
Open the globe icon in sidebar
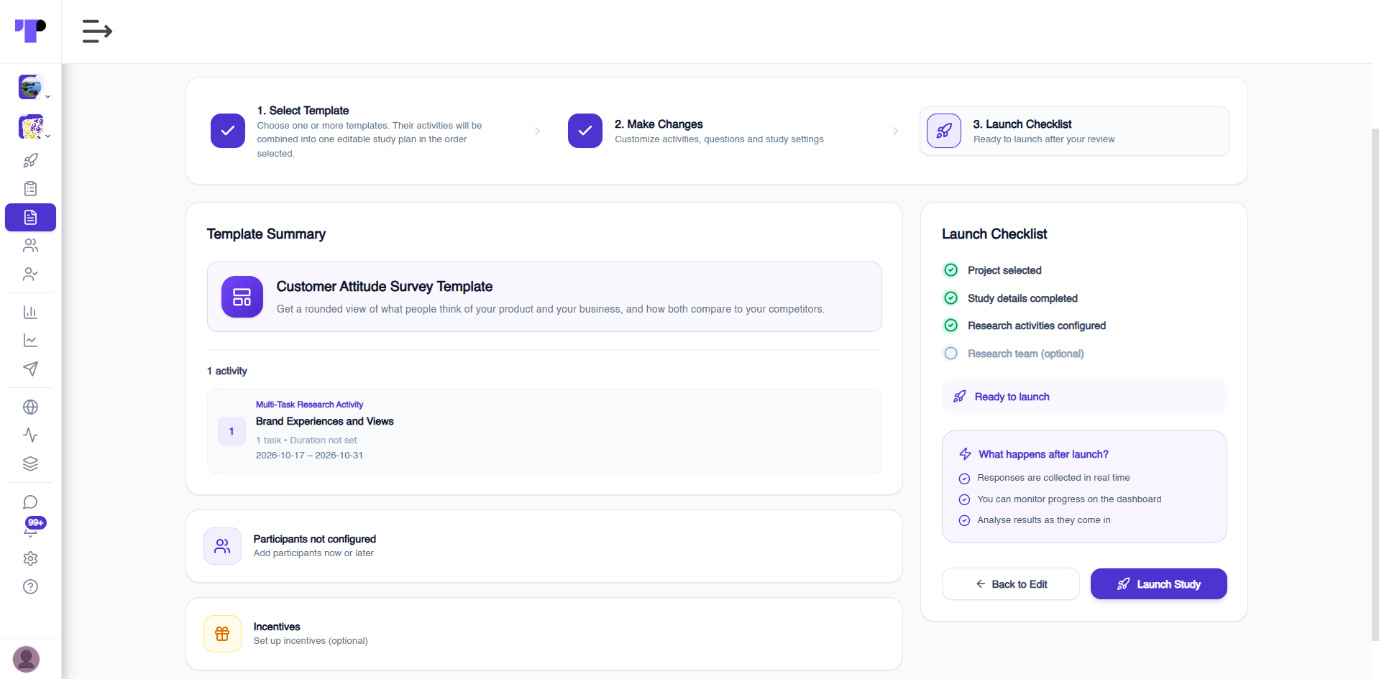tap(30, 407)
